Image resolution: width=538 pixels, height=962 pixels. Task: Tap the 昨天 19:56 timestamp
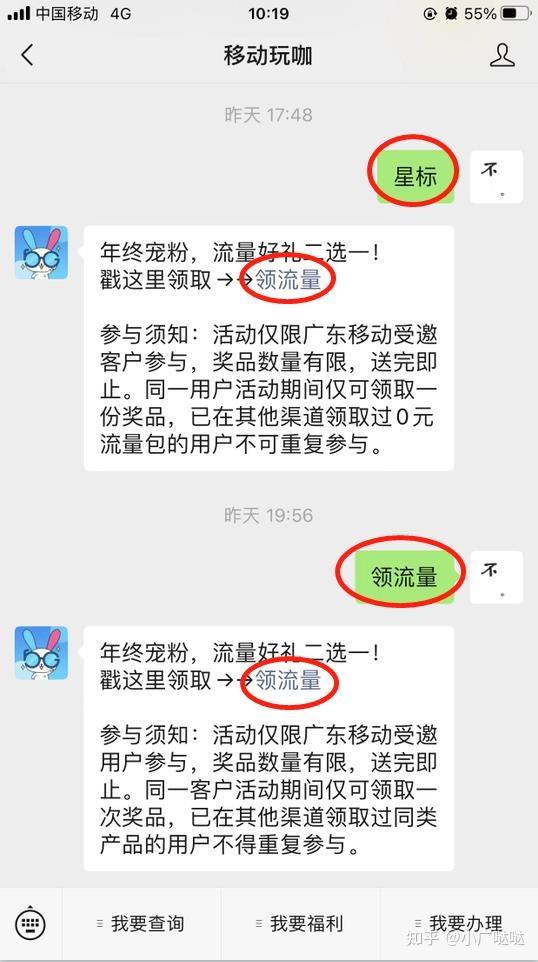pyautogui.click(x=268, y=515)
